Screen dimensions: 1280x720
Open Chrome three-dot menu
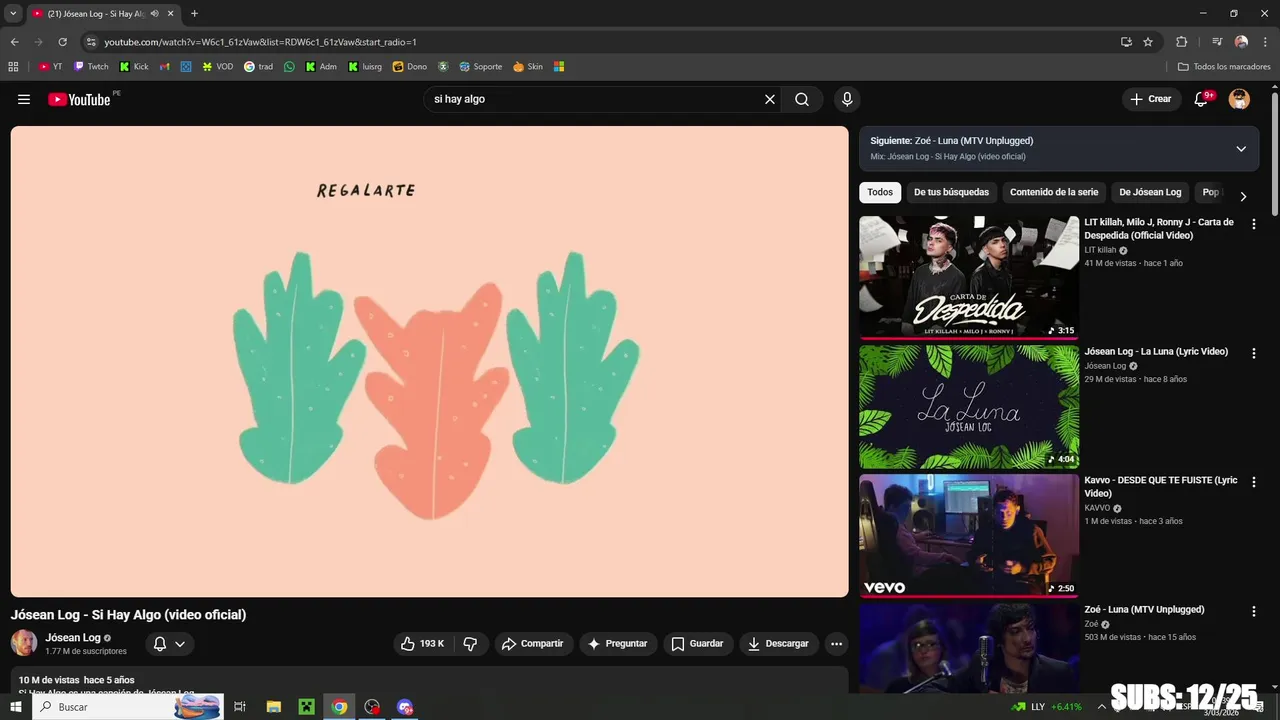(1264, 42)
